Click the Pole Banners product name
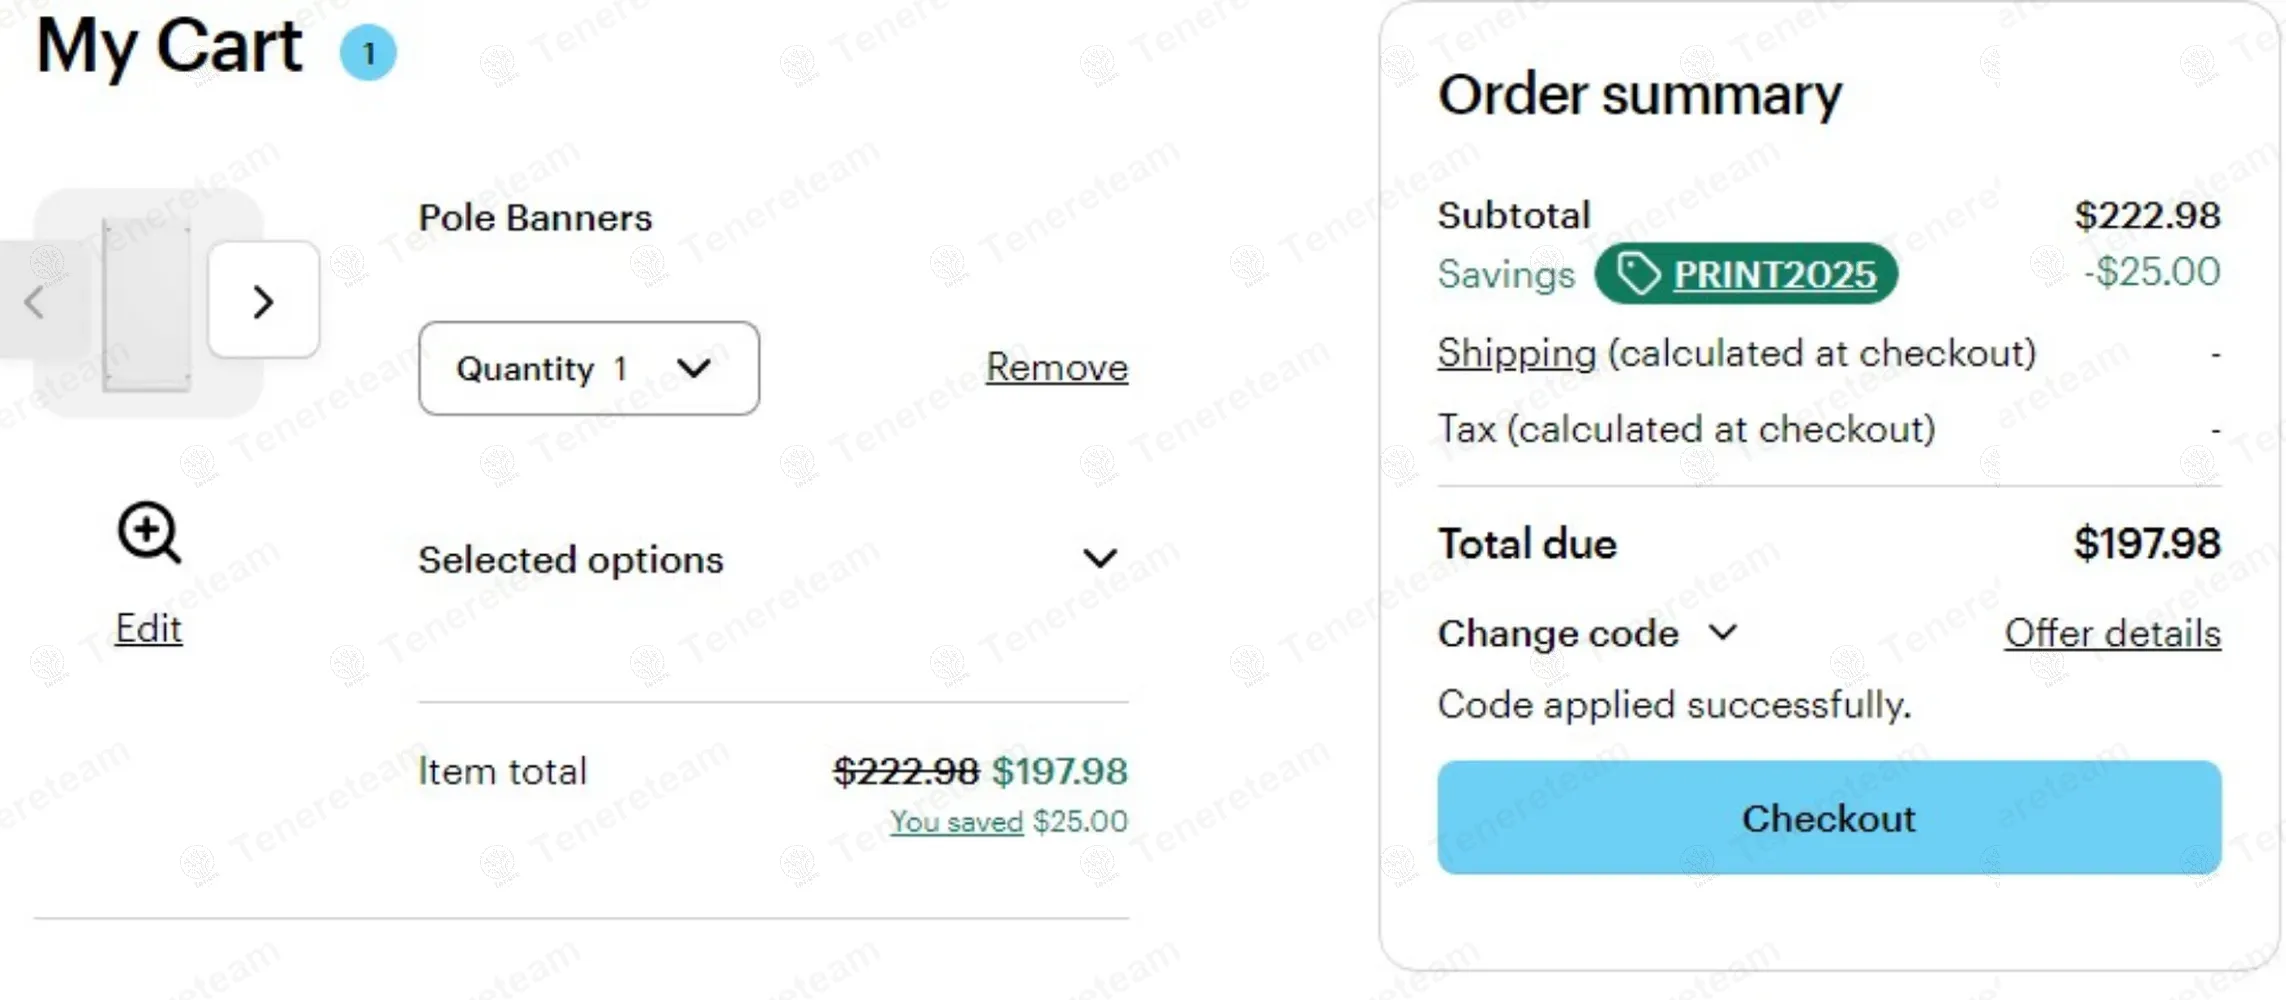This screenshot has height=1000, width=2286. [x=535, y=218]
